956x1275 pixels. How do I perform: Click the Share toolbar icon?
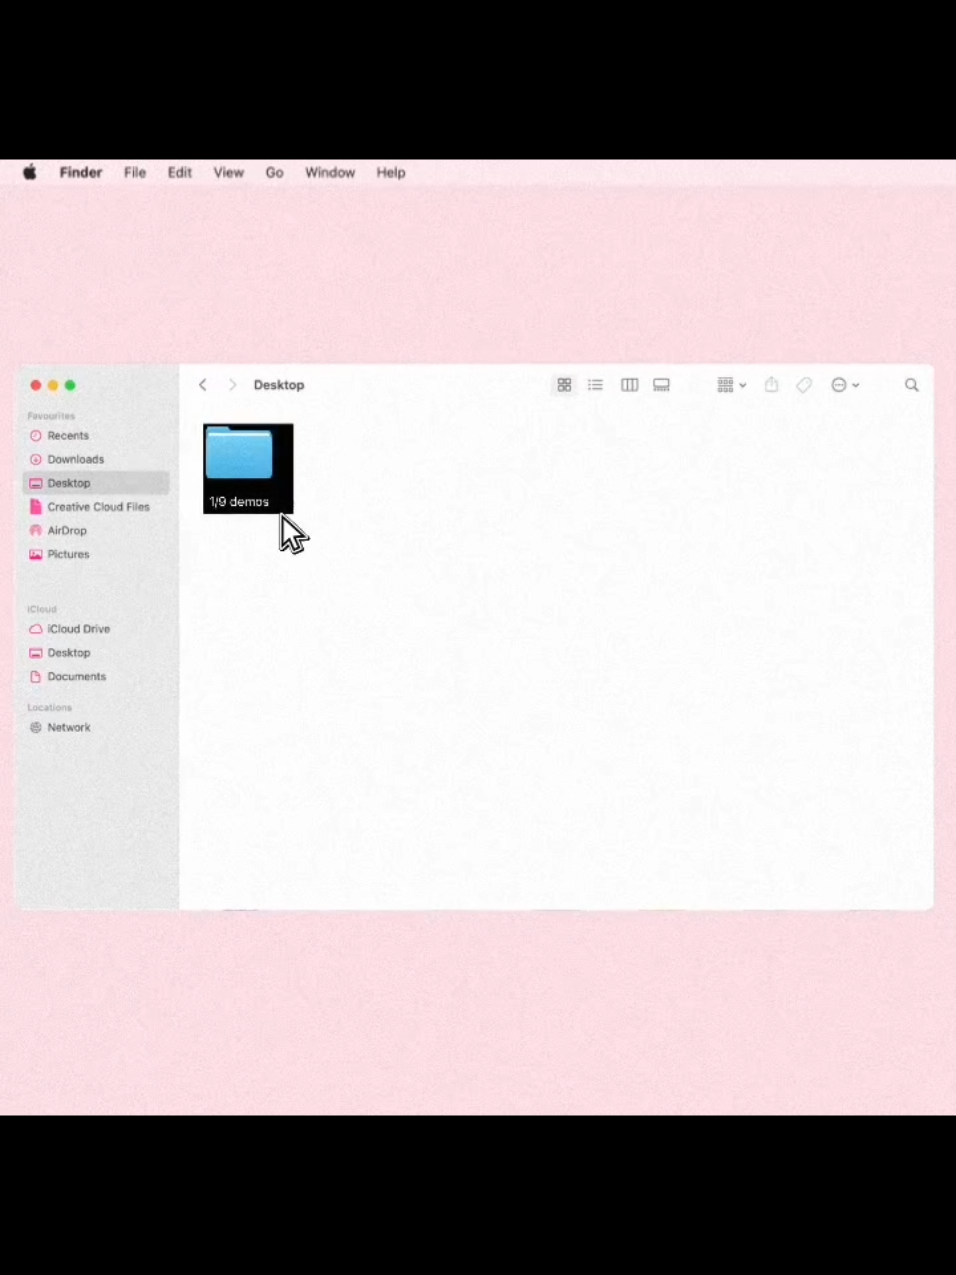coord(771,385)
